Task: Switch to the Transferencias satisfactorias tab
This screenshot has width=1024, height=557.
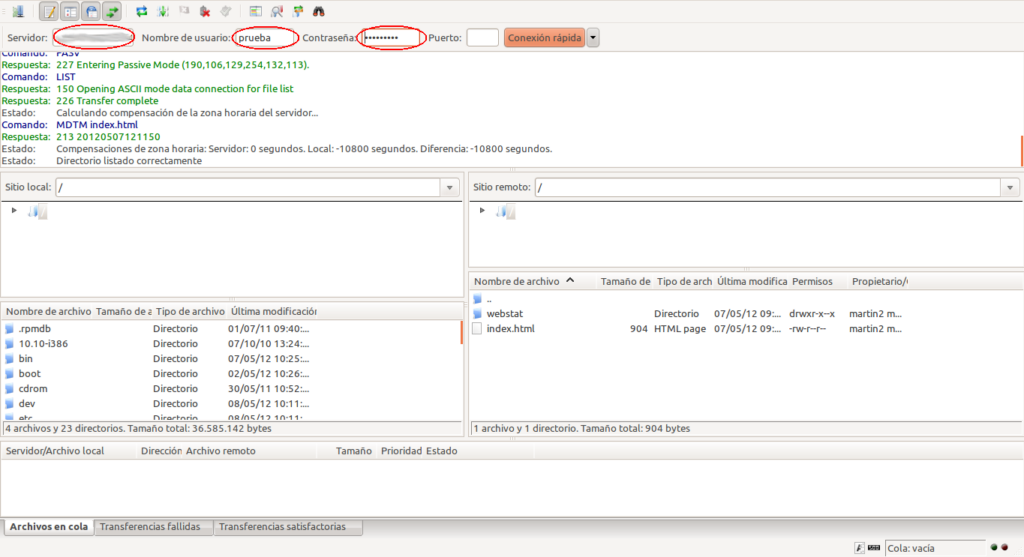Action: click(282, 527)
